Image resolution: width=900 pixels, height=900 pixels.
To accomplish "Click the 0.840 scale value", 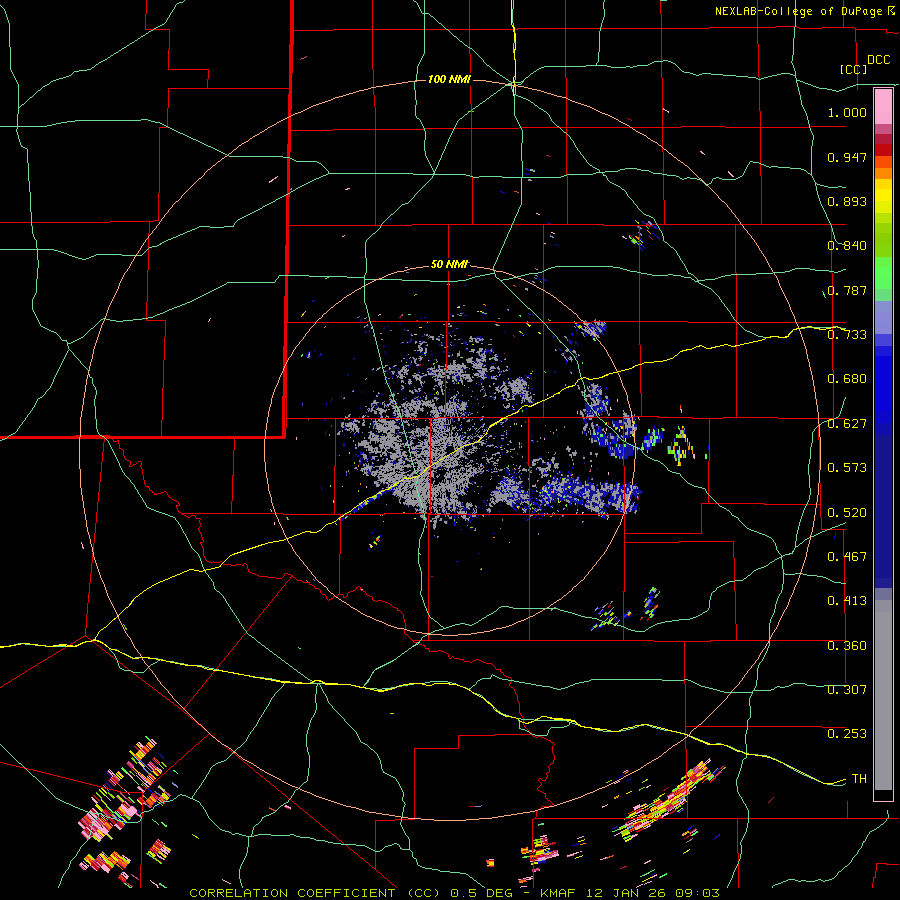I will click(847, 246).
